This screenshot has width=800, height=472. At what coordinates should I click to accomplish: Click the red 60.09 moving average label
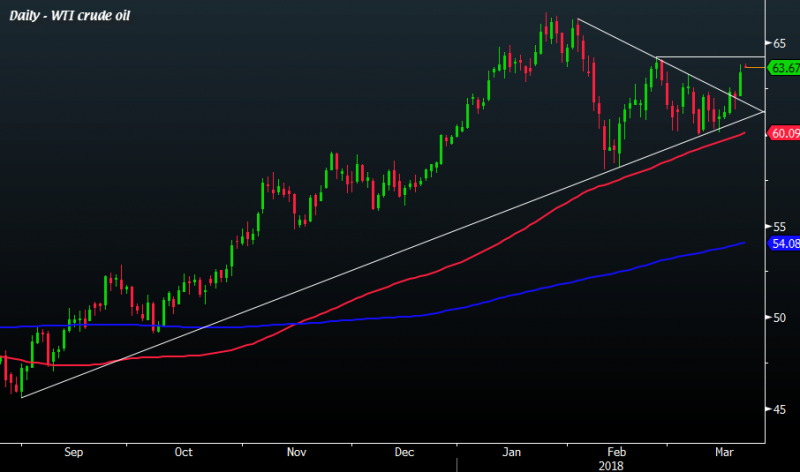pyautogui.click(x=783, y=133)
